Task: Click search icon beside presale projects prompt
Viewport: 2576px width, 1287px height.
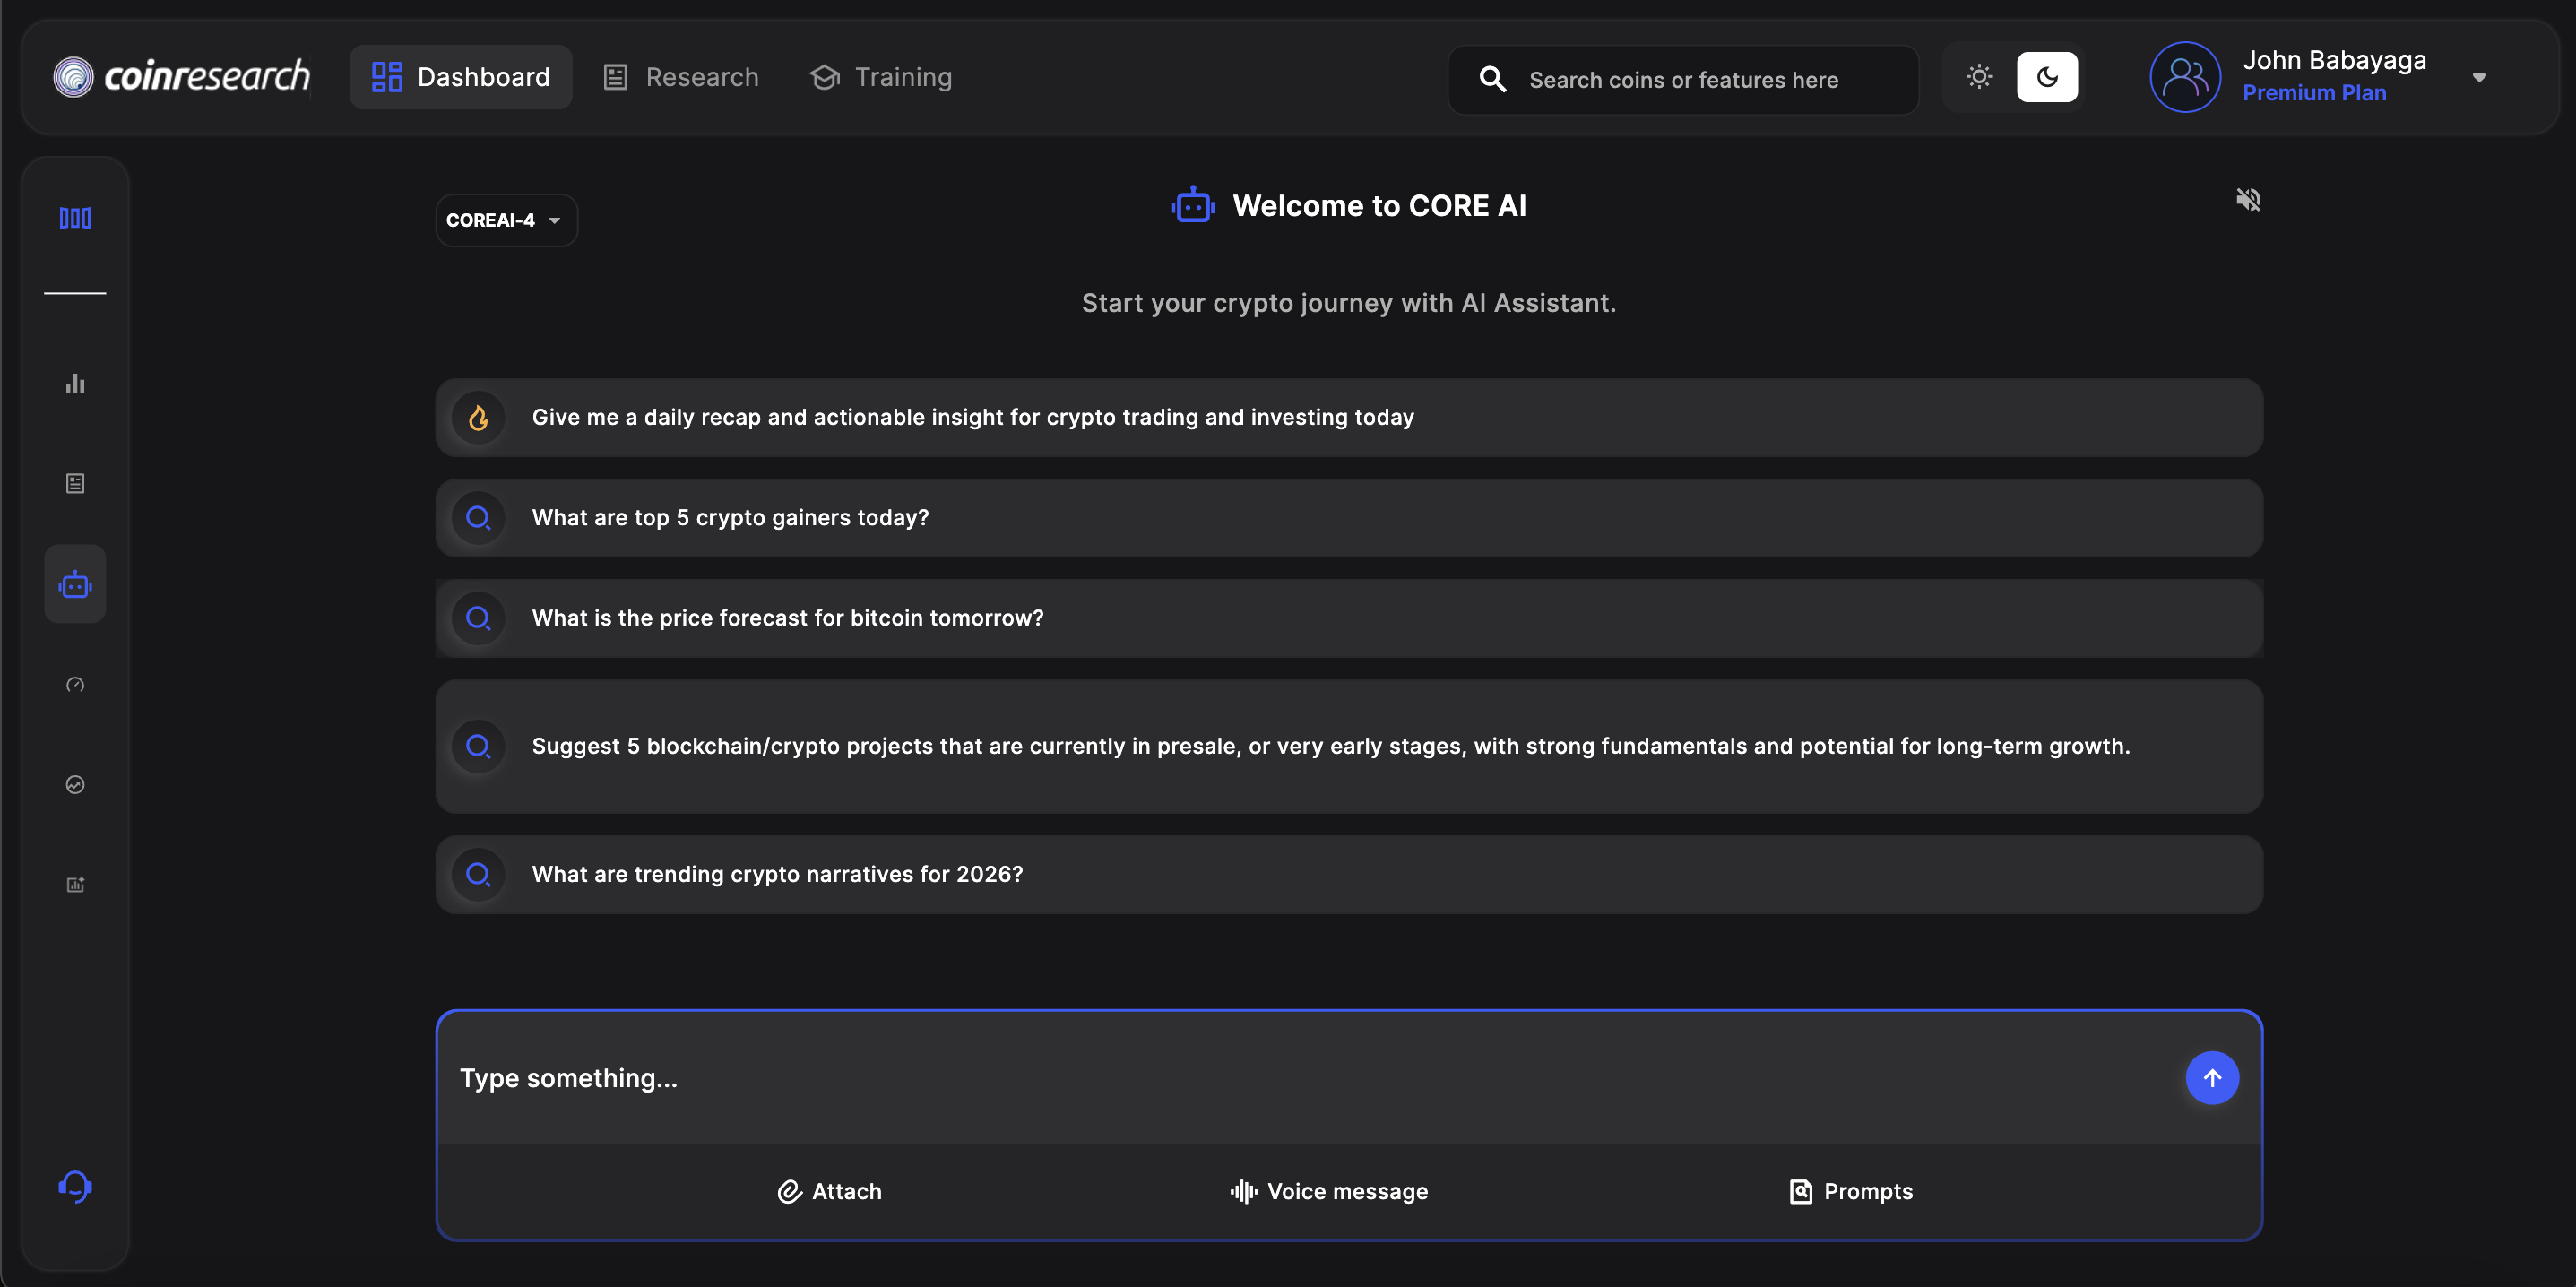Action: click(478, 746)
